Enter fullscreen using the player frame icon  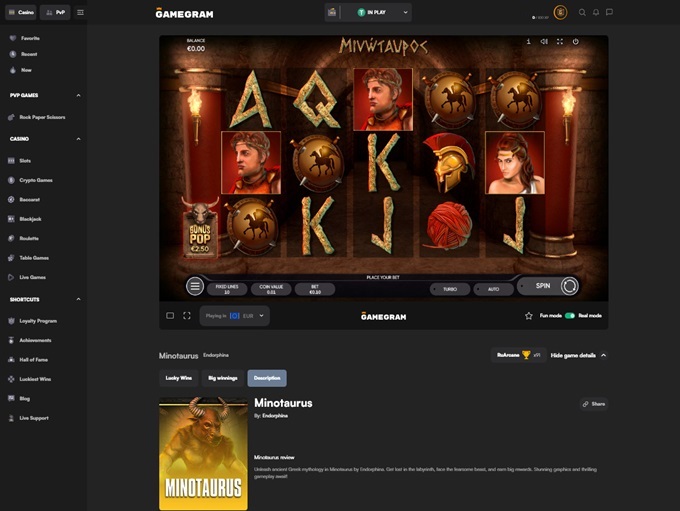187,316
